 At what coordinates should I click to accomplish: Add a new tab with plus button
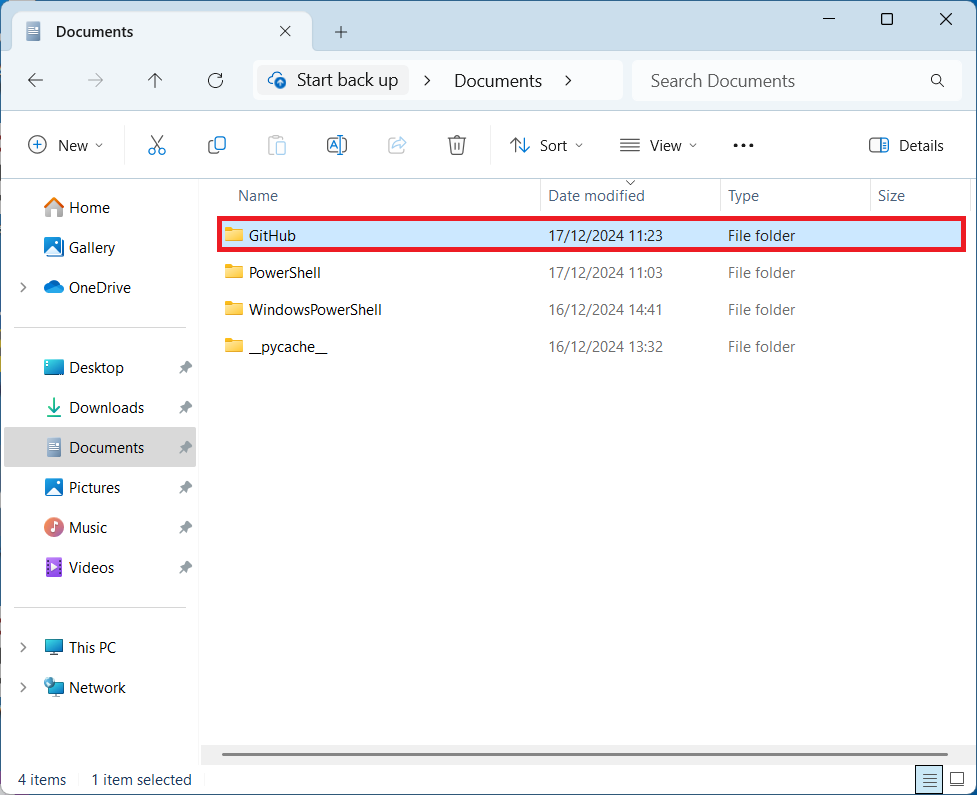click(x=341, y=32)
